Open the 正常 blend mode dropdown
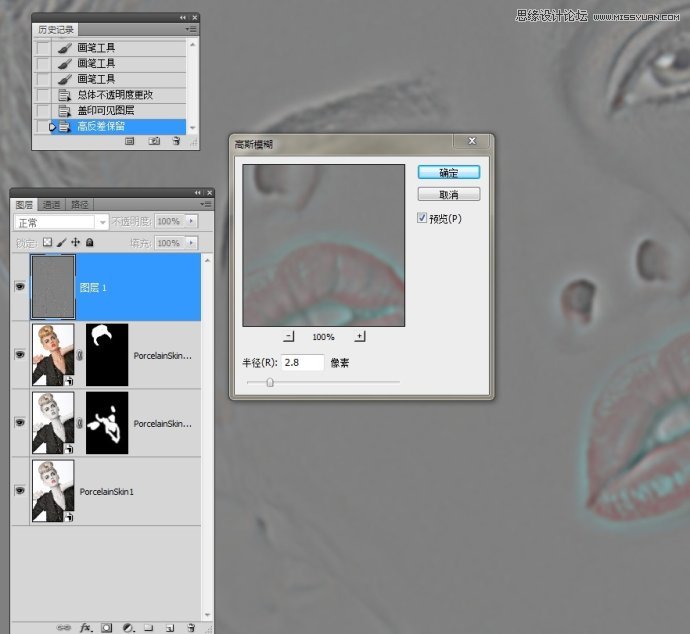The image size is (690, 634). pyautogui.click(x=62, y=221)
